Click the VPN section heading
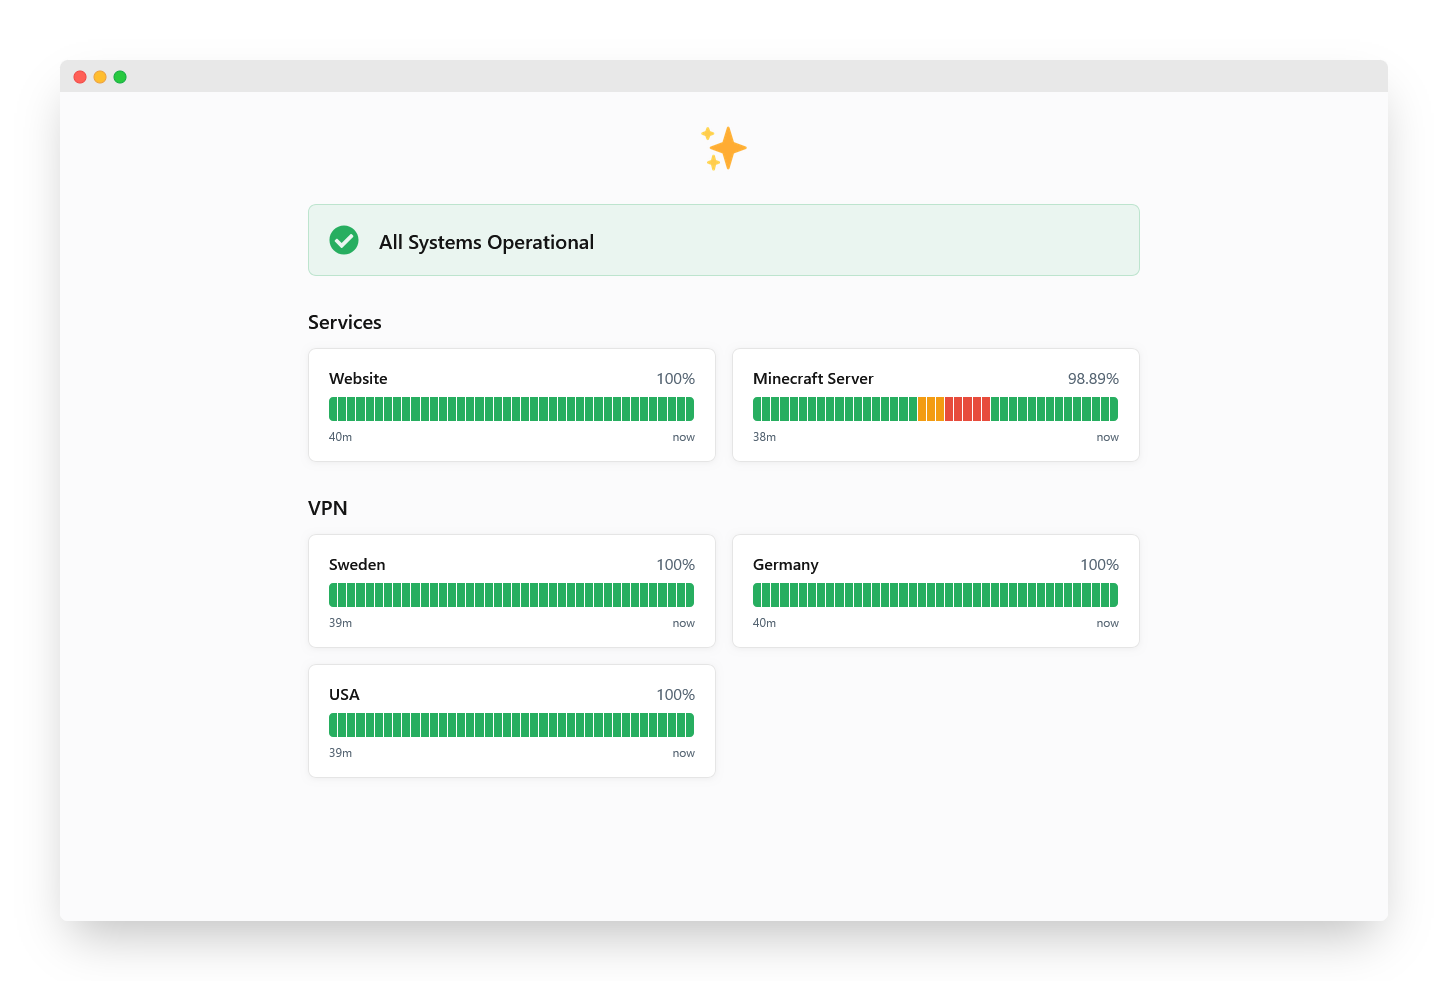Viewport: 1448px width, 981px height. coord(328,508)
